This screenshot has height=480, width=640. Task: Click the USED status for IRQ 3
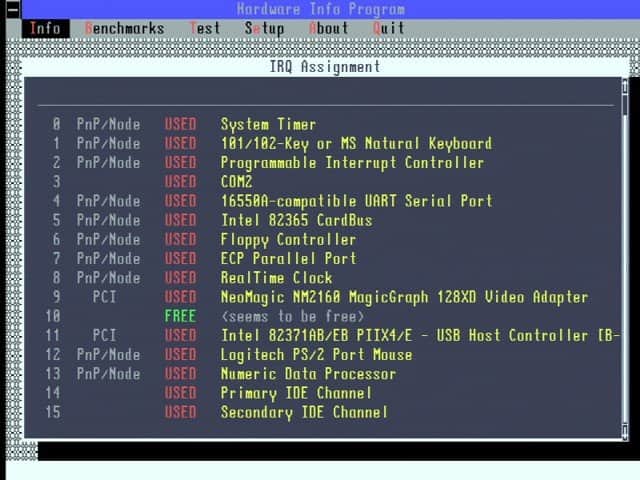[180, 182]
